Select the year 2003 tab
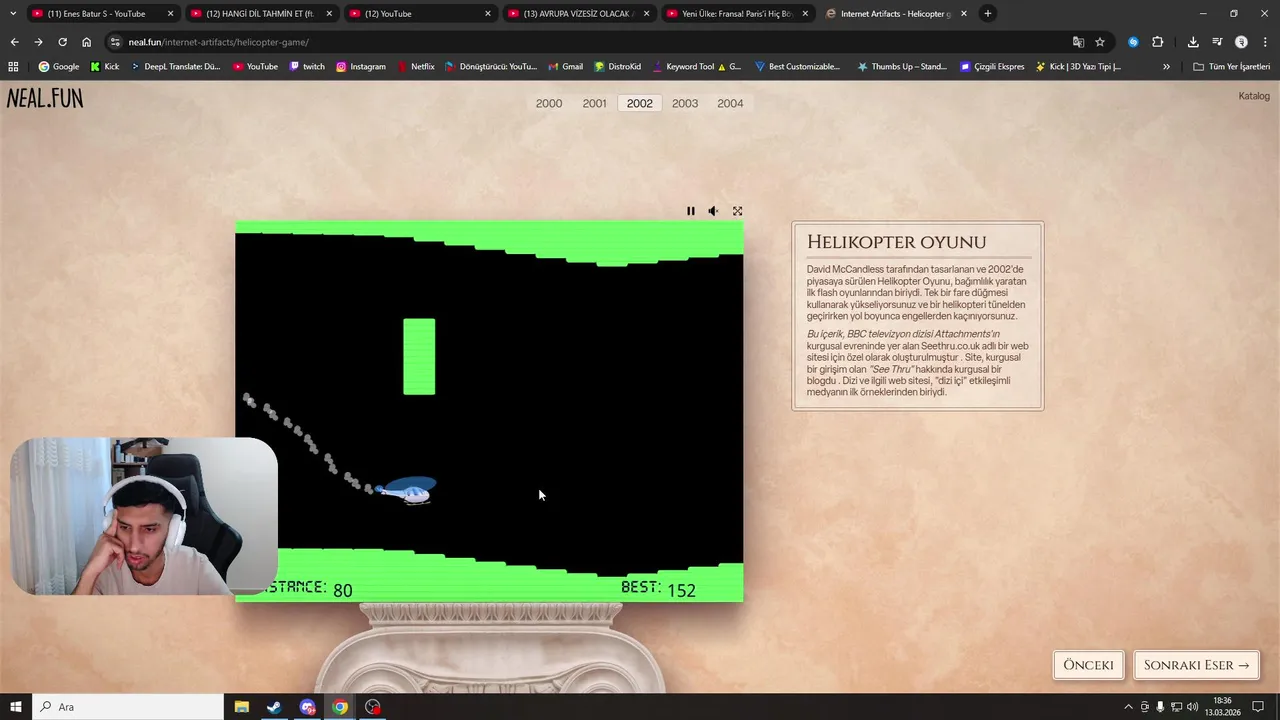Viewport: 1280px width, 720px height. click(x=685, y=103)
